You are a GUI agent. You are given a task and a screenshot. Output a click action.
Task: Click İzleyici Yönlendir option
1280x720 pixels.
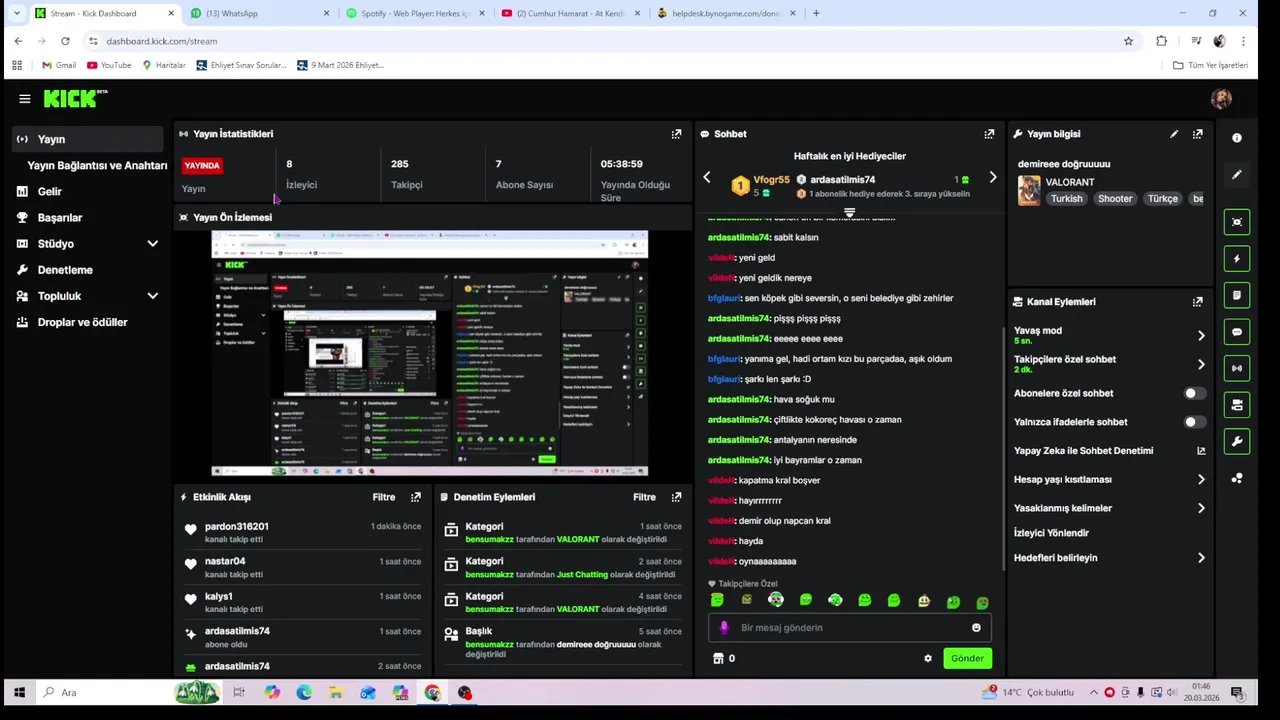1051,533
